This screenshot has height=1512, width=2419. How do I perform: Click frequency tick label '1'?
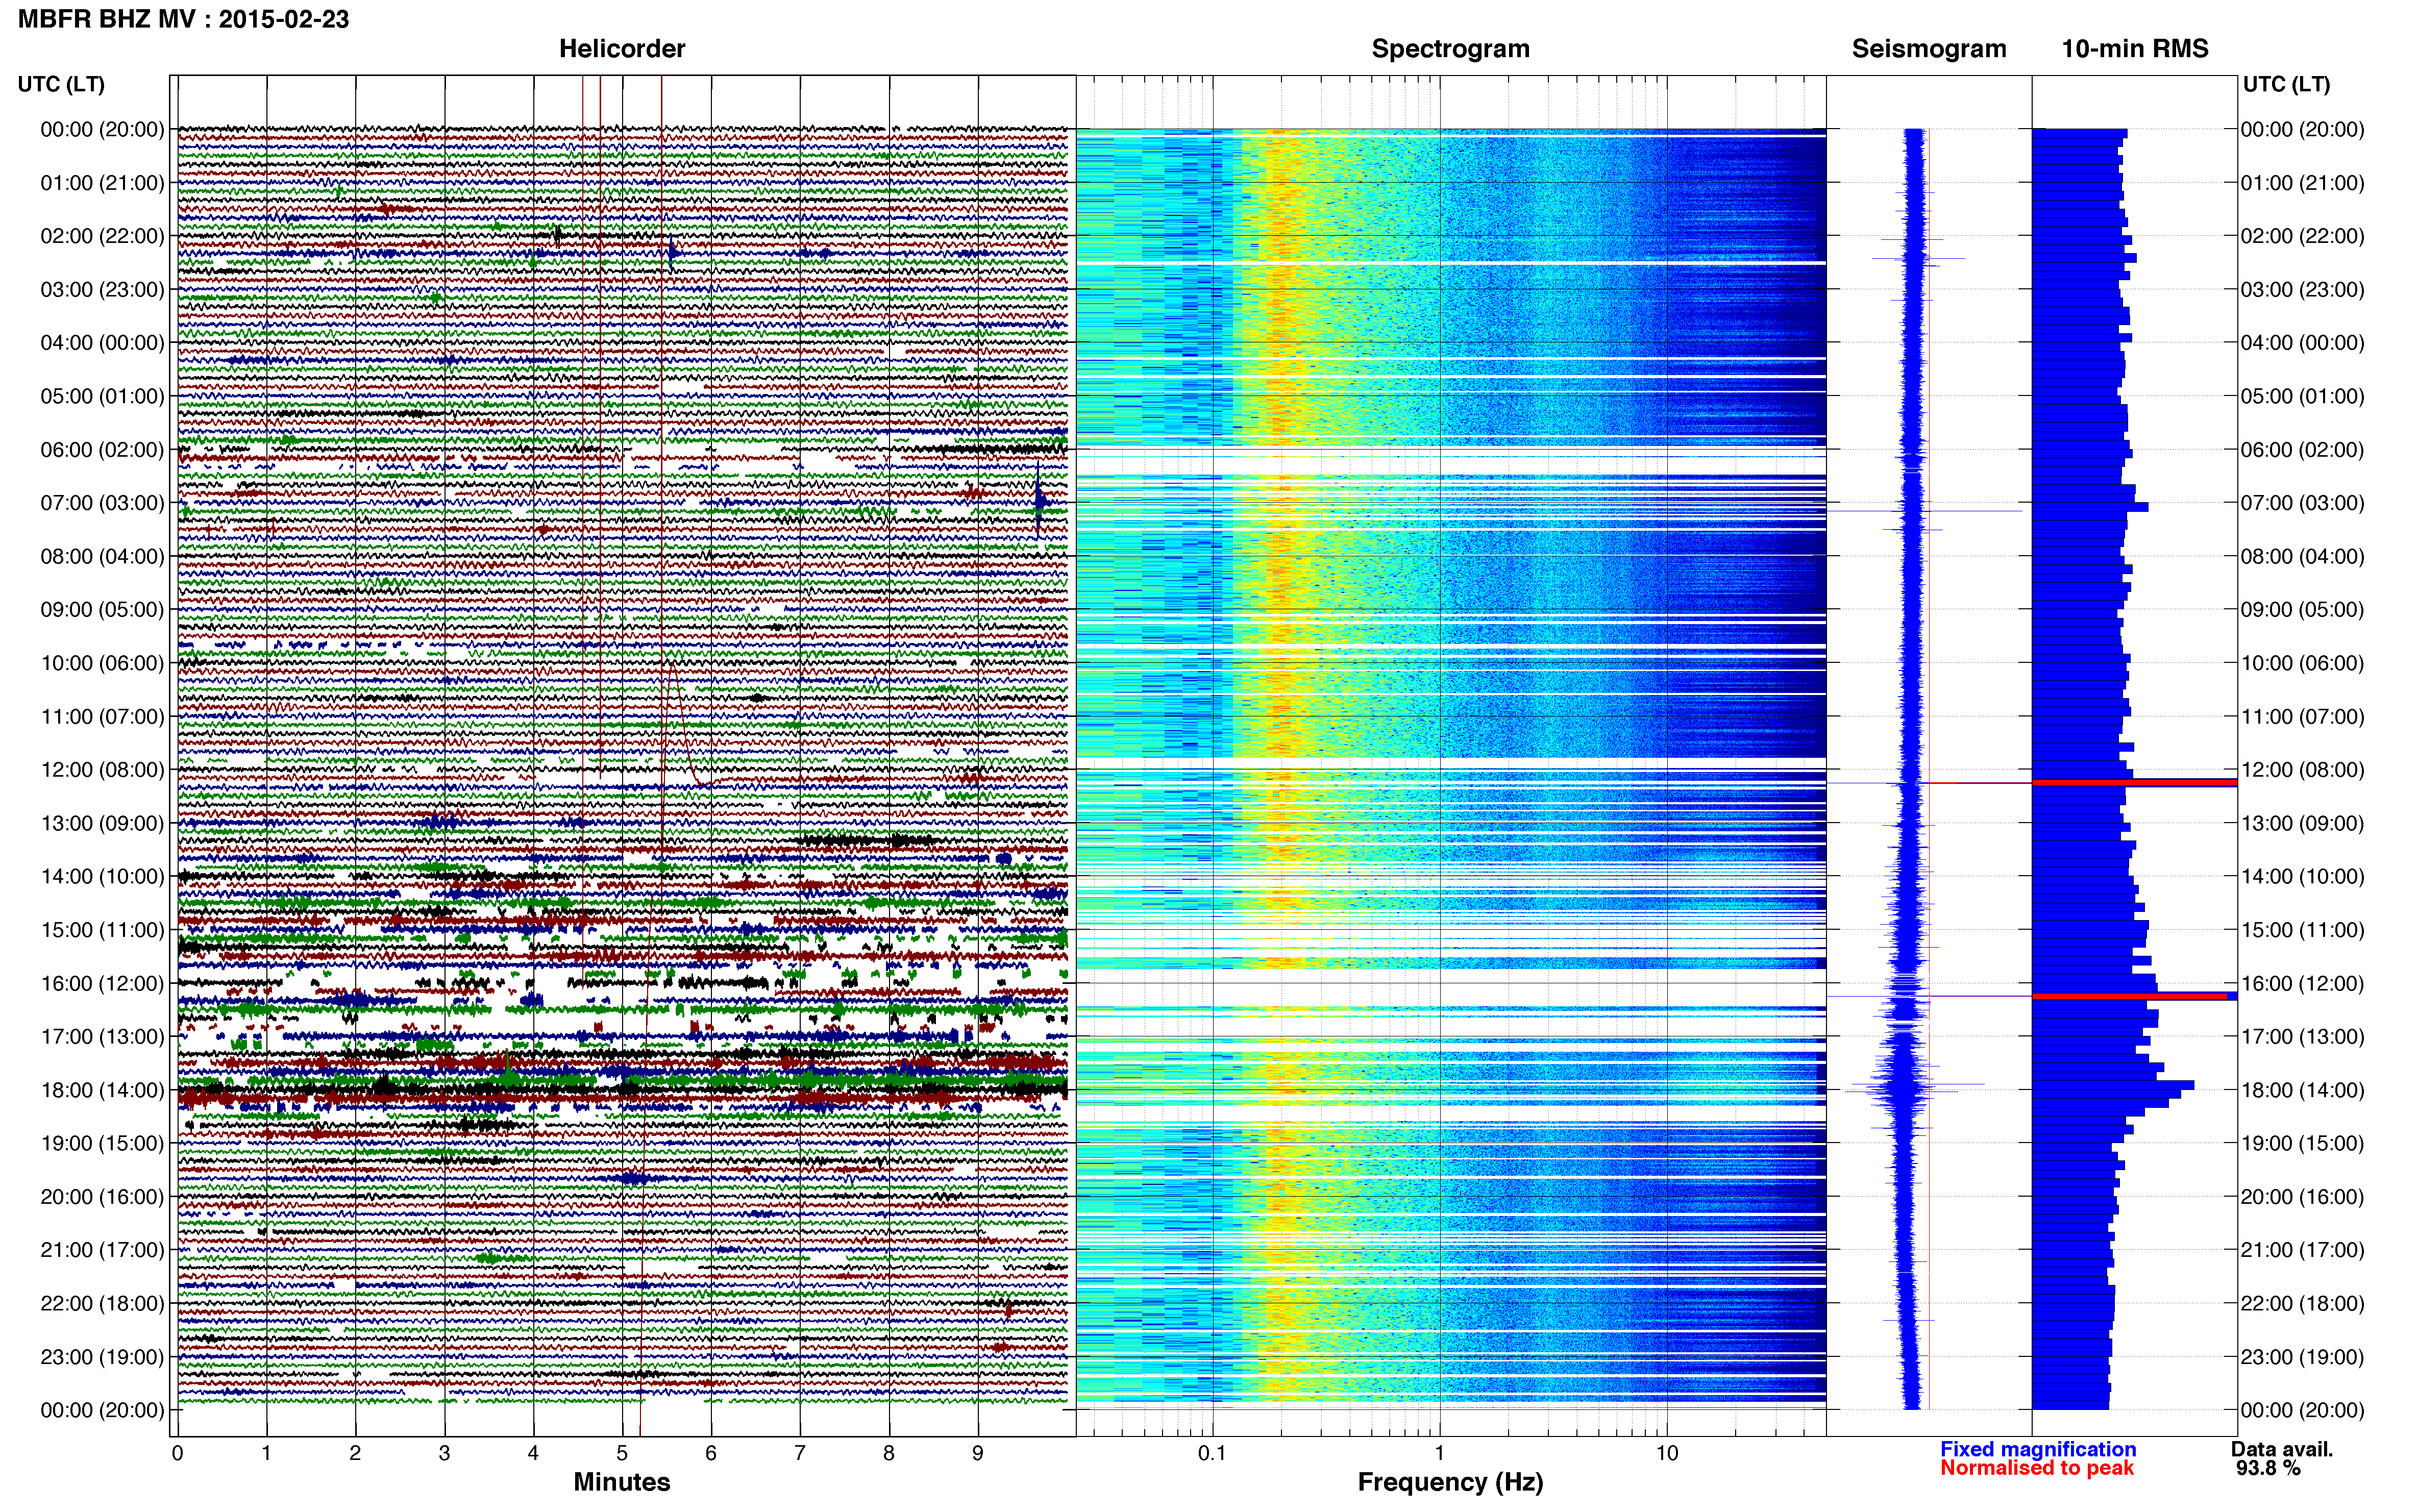(1439, 1453)
